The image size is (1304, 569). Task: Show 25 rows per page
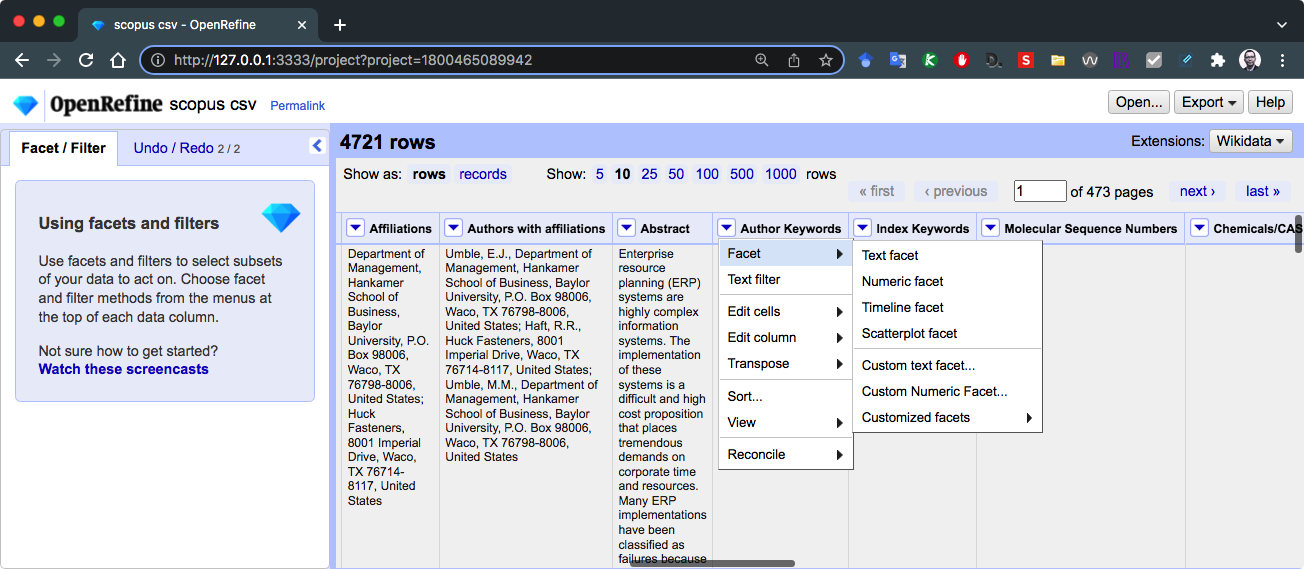649,174
